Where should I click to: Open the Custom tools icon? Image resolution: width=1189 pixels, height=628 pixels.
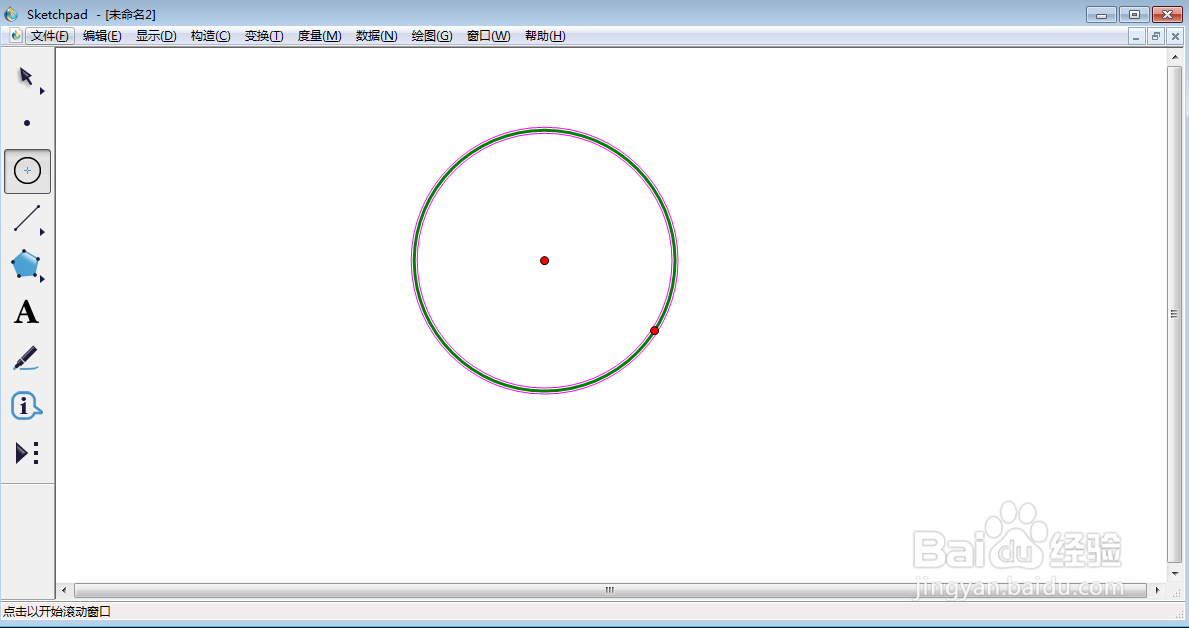[x=27, y=453]
